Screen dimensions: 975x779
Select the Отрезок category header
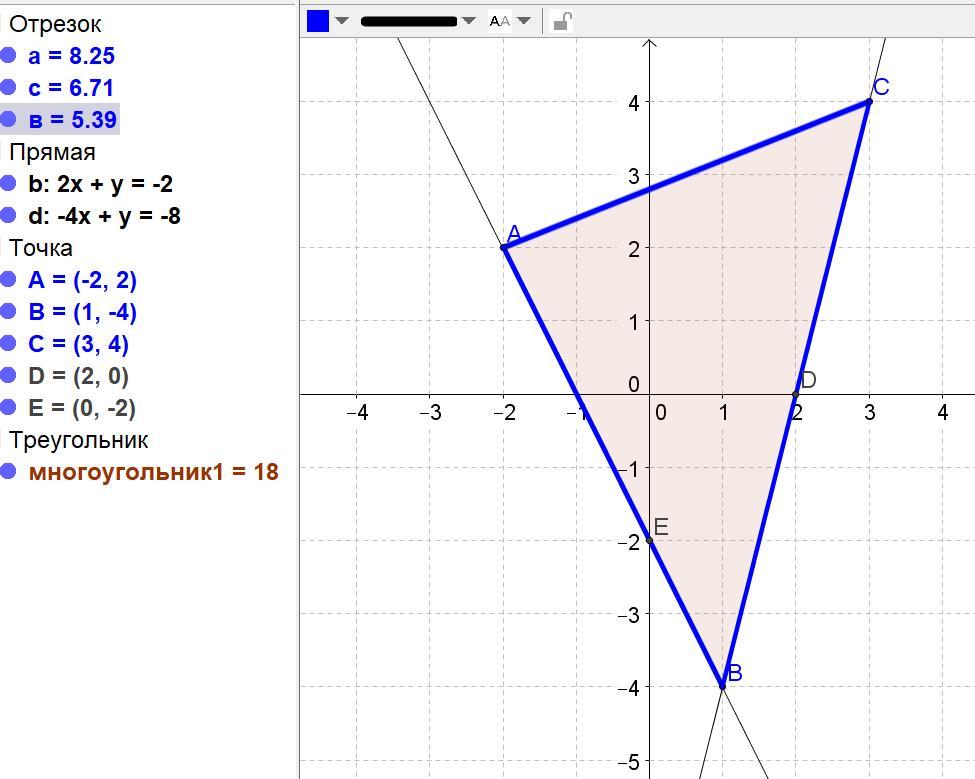[x=55, y=24]
